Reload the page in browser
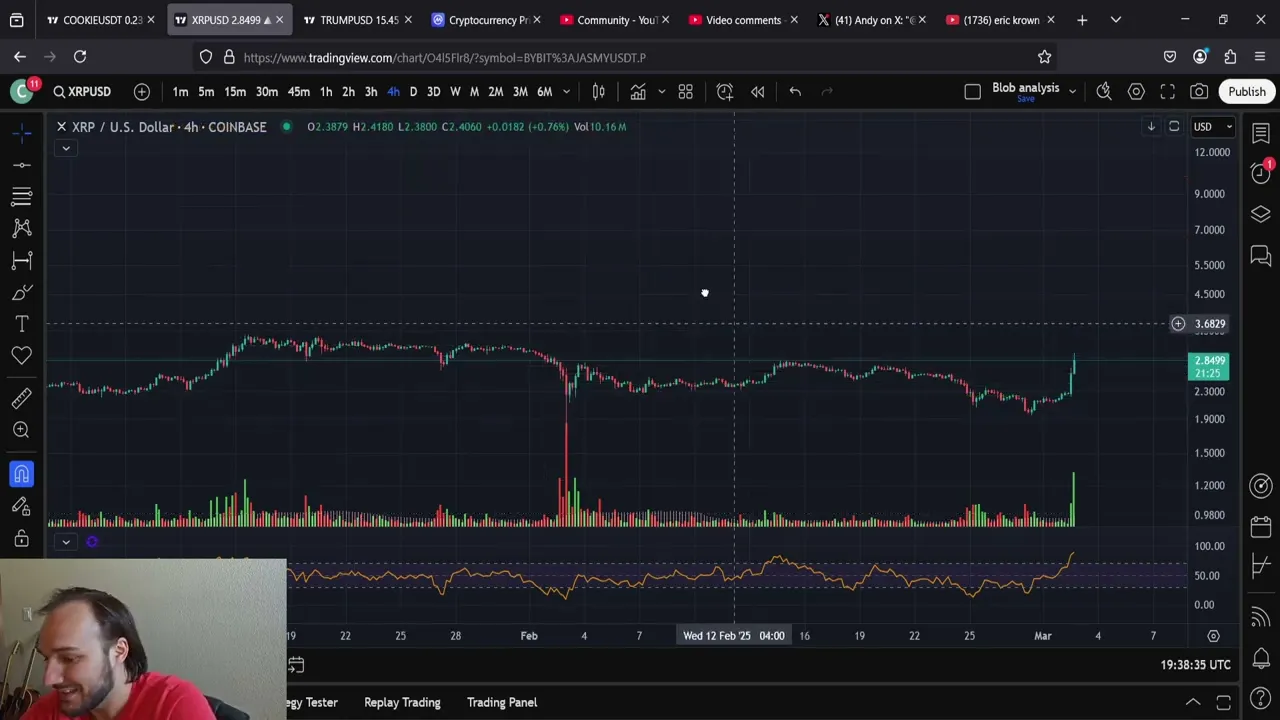The image size is (1280, 720). [80, 57]
